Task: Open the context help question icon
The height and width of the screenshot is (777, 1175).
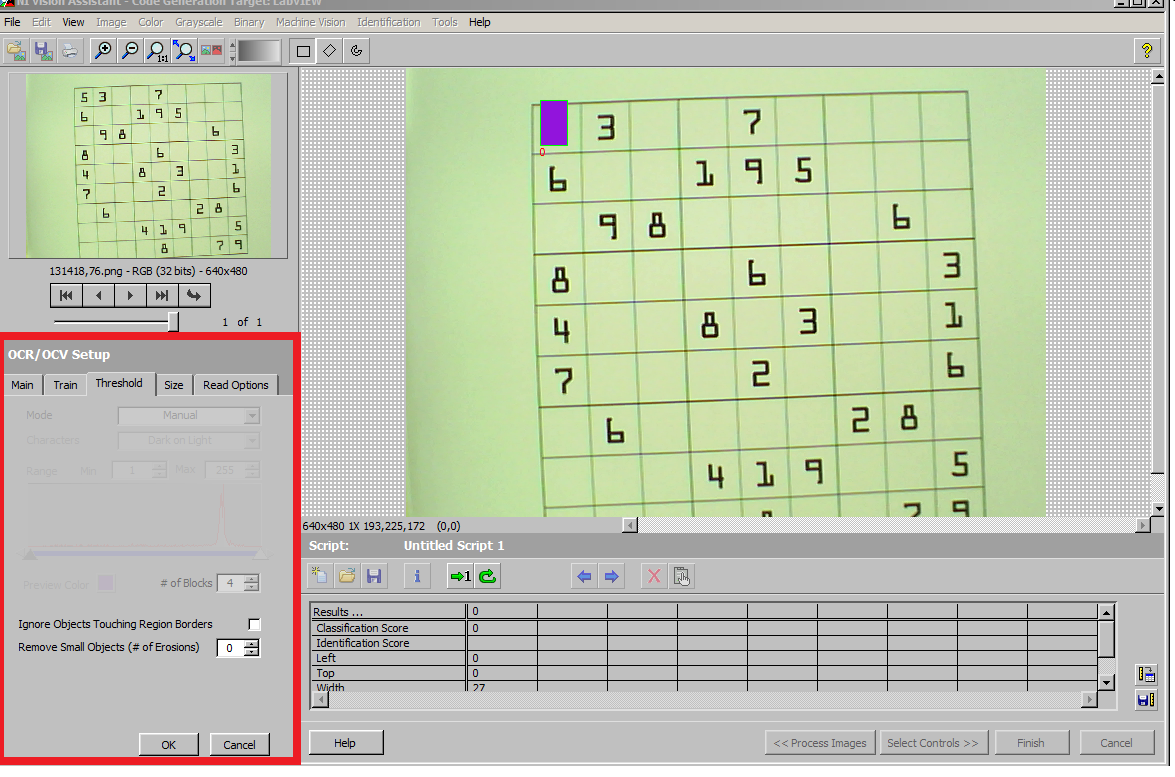Action: click(x=1146, y=51)
